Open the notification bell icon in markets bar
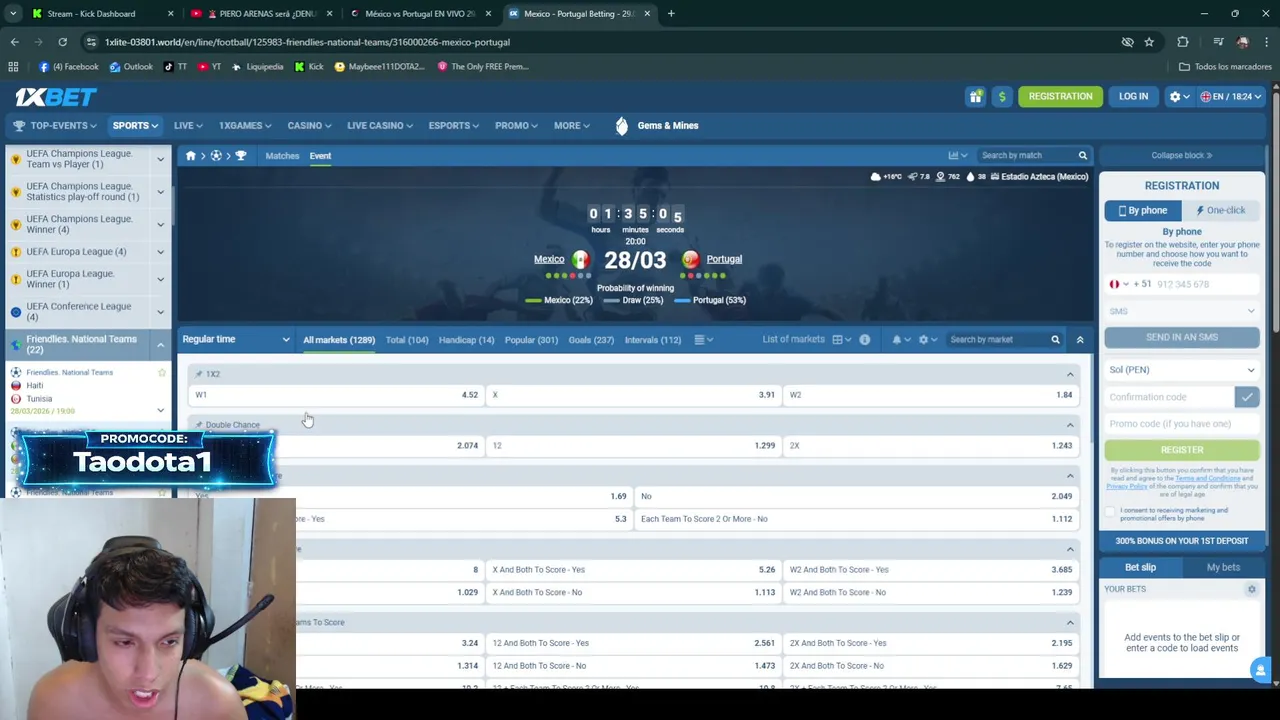 pos(896,340)
